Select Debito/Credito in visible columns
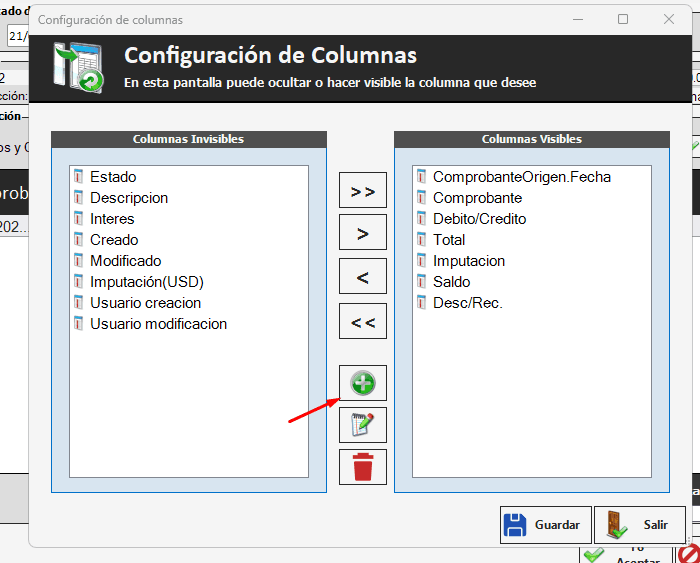The height and width of the screenshot is (563, 700). [x=479, y=219]
